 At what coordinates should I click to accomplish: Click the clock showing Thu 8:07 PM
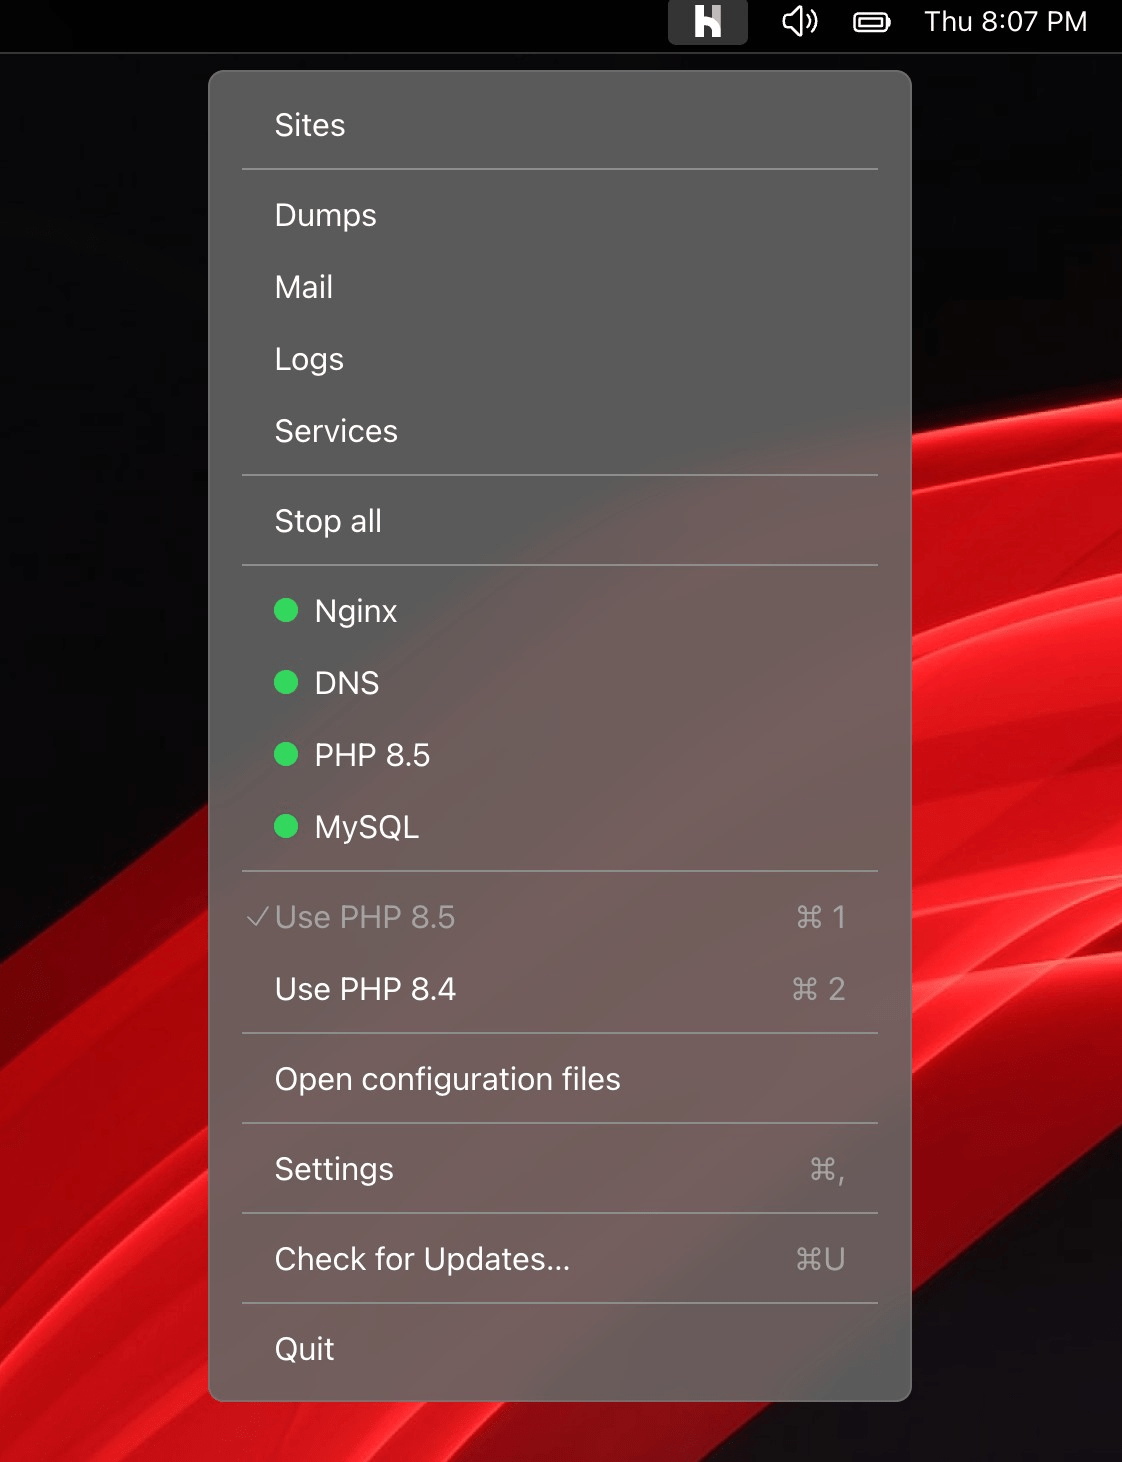click(x=1004, y=21)
